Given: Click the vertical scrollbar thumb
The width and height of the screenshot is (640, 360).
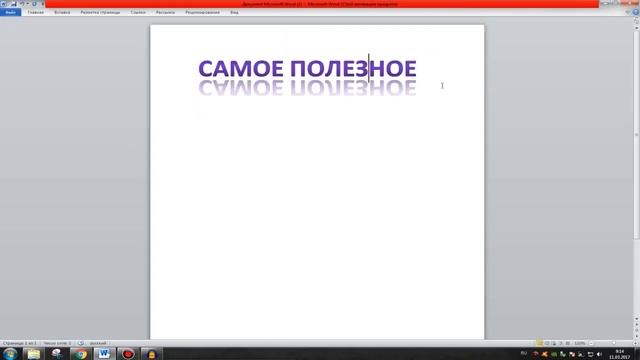Looking at the screenshot, I should pos(636,135).
